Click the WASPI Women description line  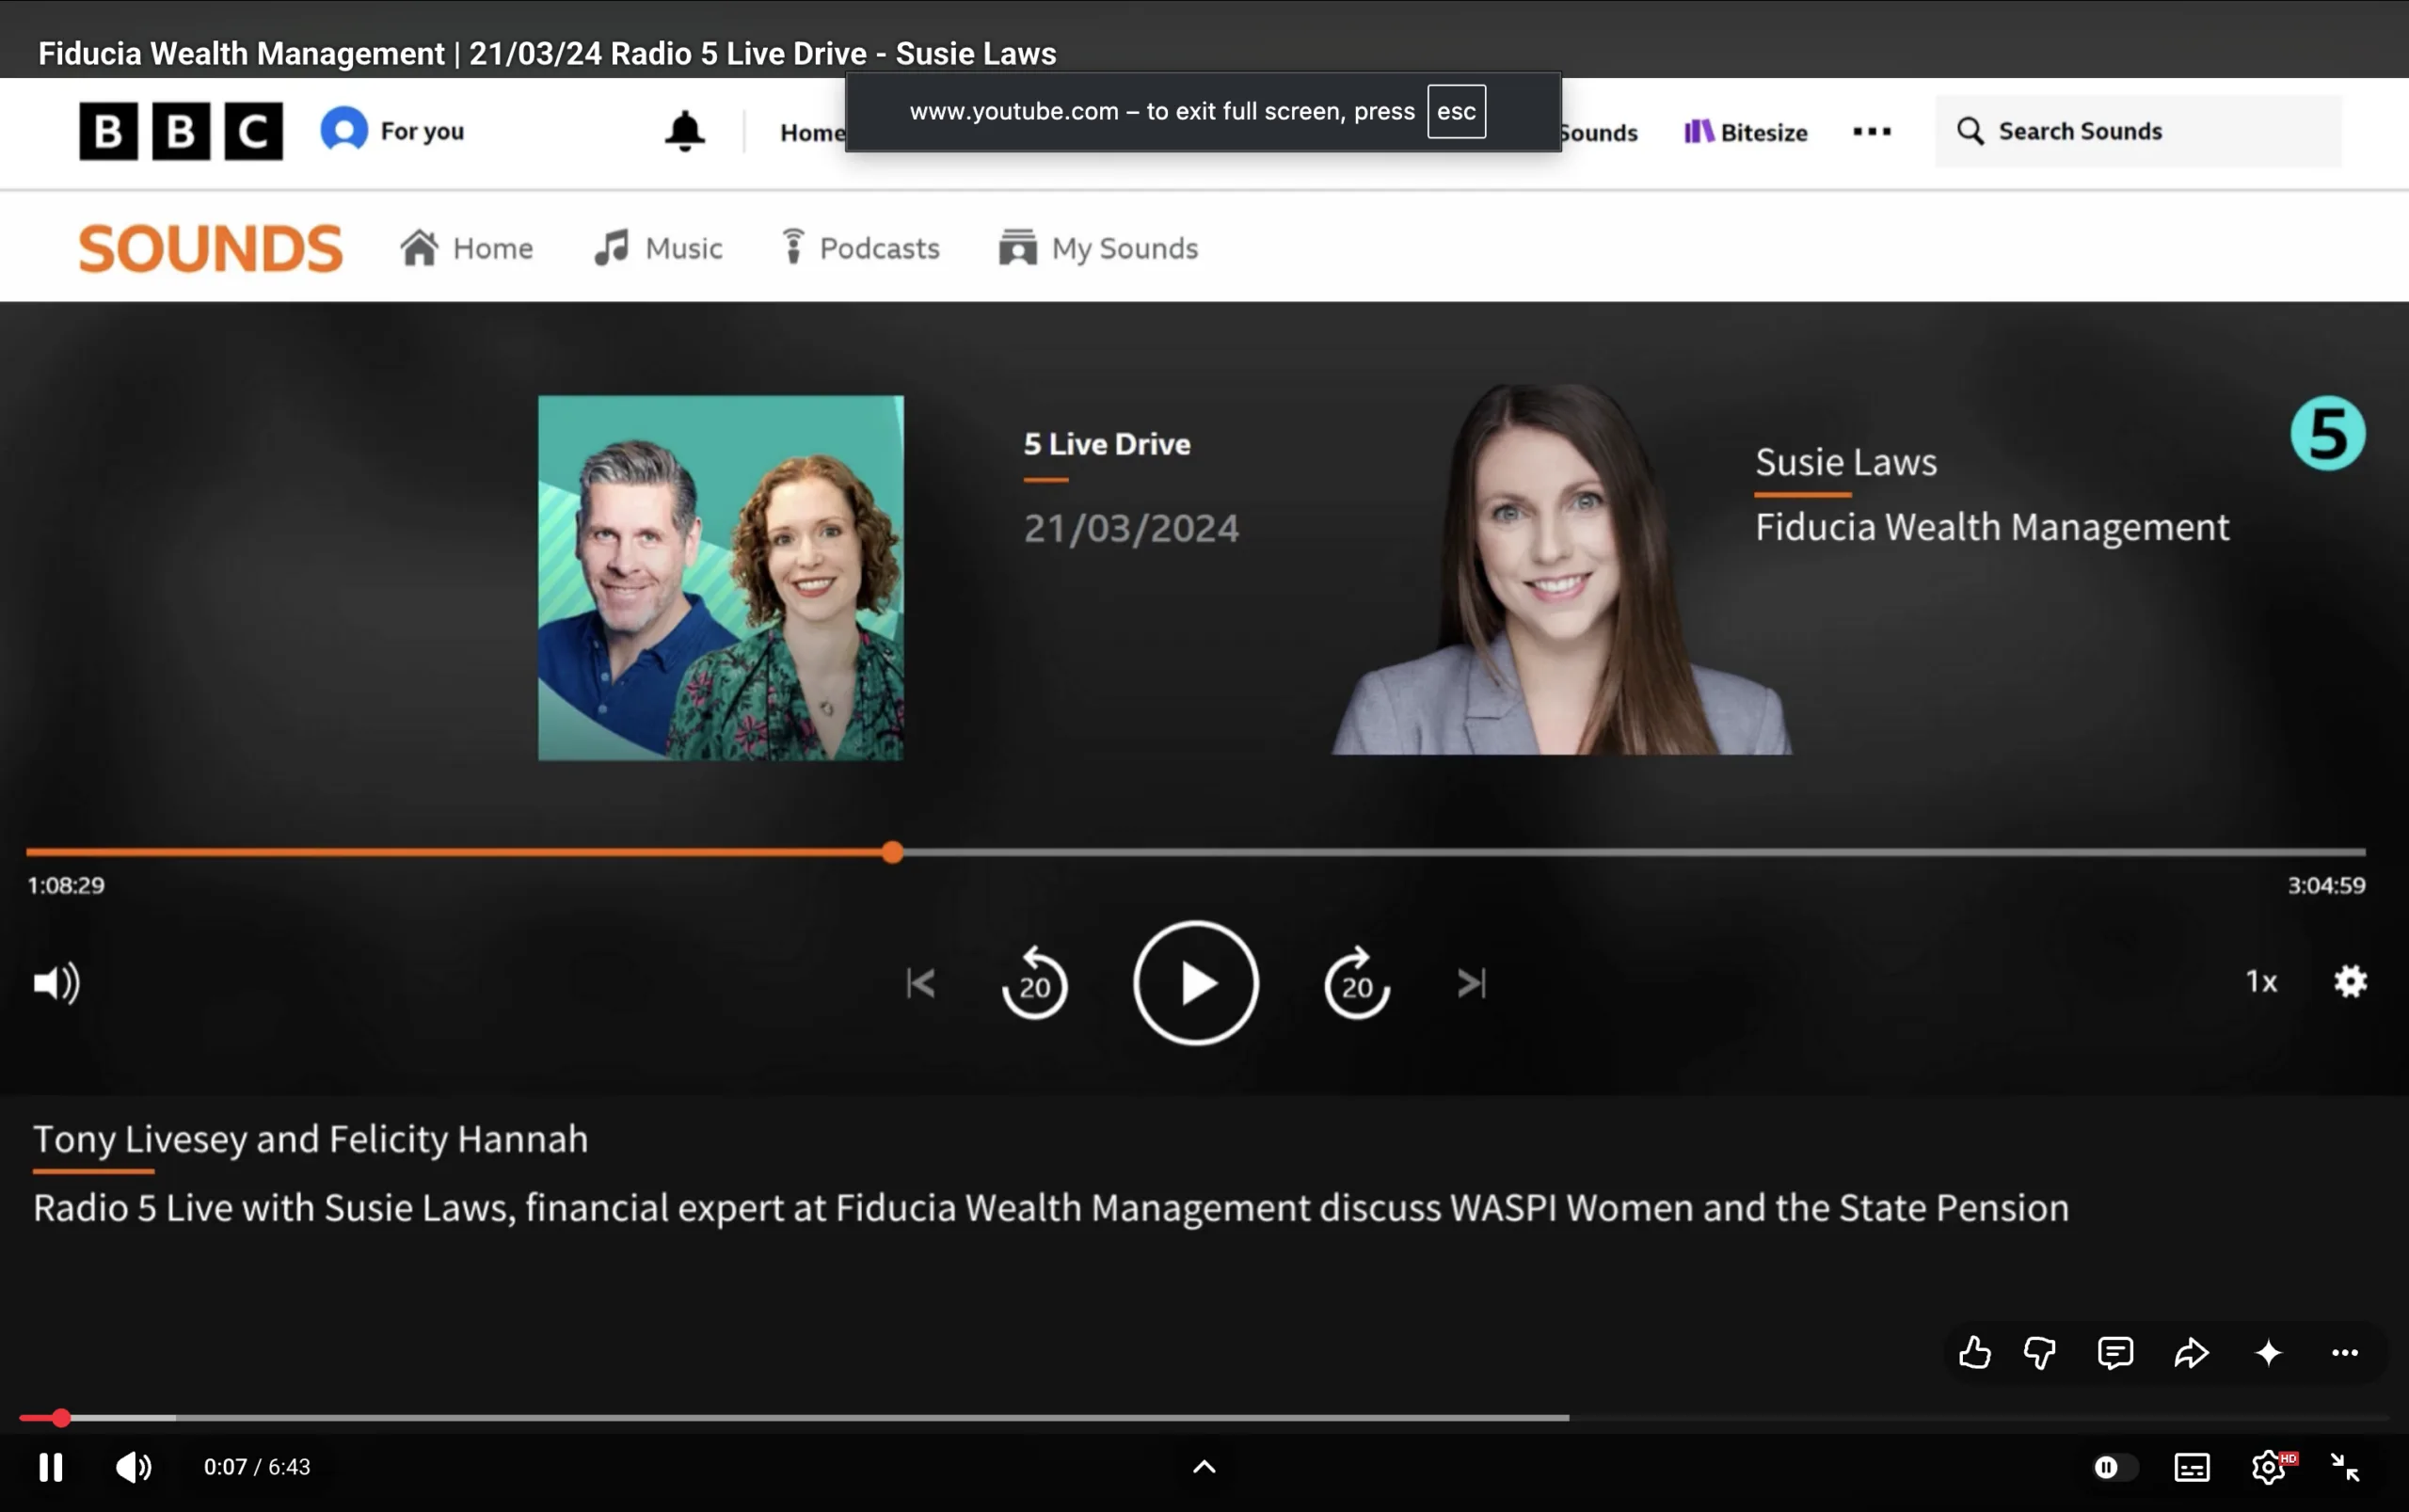coord(1051,1208)
